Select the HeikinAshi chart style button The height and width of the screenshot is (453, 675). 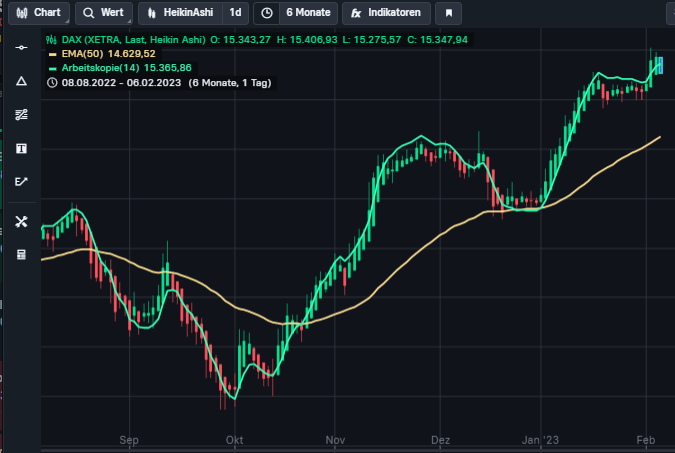coord(180,13)
